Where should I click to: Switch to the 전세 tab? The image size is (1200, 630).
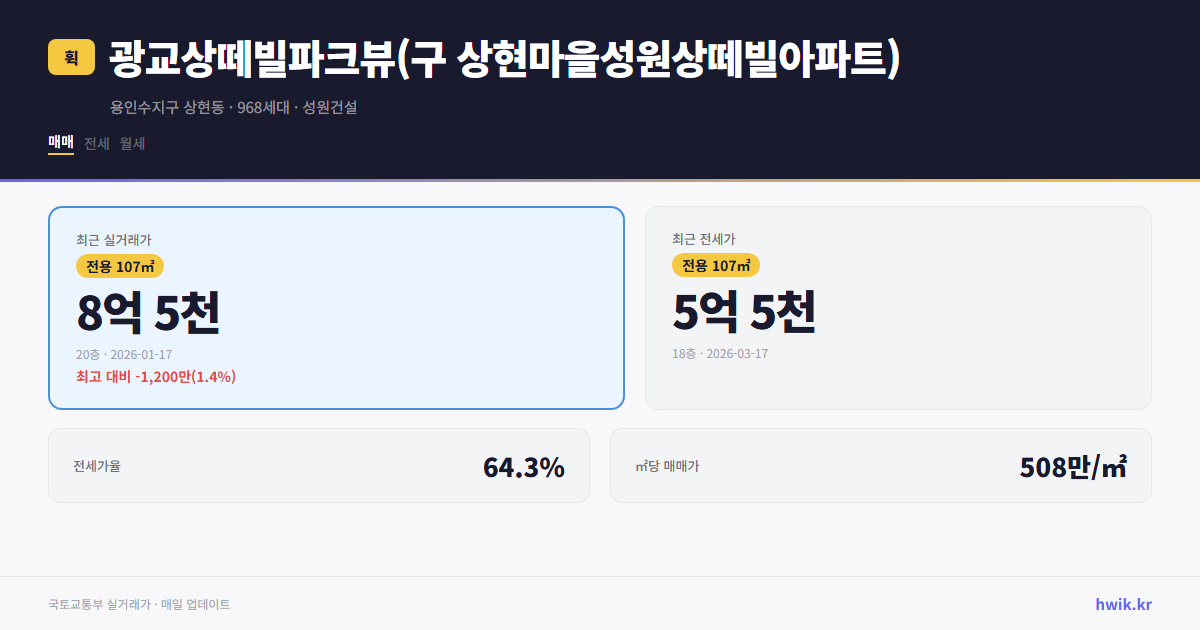(x=98, y=143)
